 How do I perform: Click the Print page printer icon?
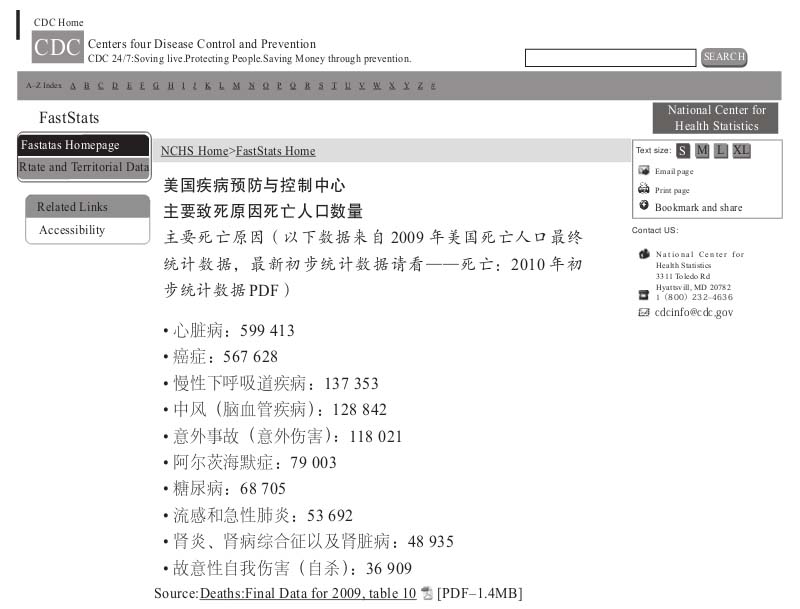click(x=644, y=189)
